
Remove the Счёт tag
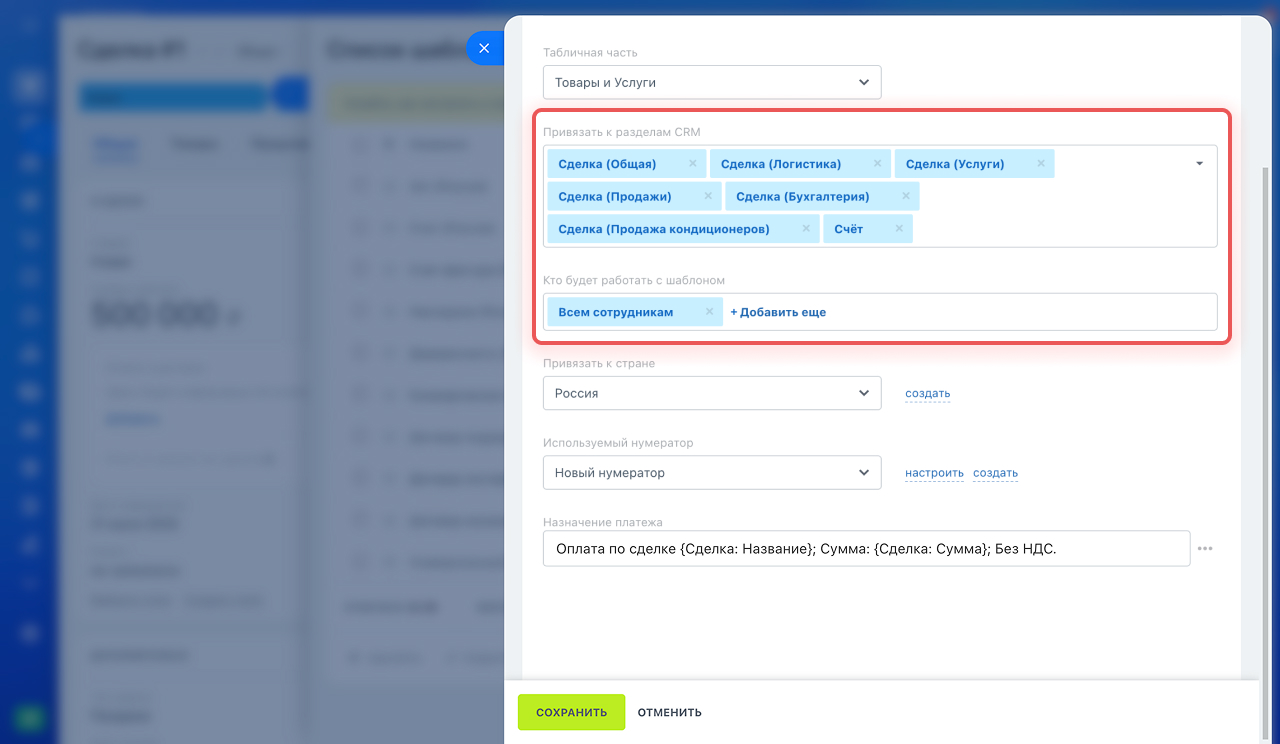pyautogui.click(x=898, y=229)
